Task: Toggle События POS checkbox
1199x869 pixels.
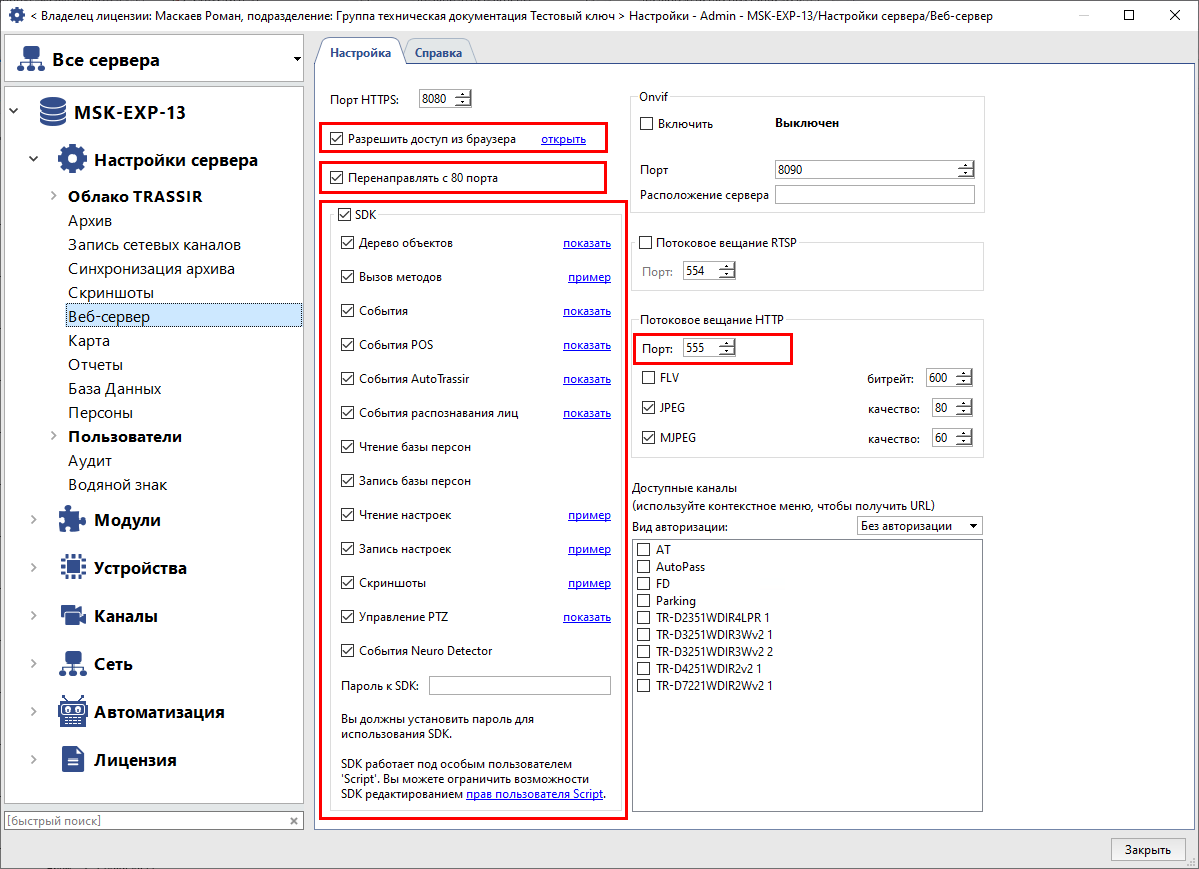Action: pos(347,344)
